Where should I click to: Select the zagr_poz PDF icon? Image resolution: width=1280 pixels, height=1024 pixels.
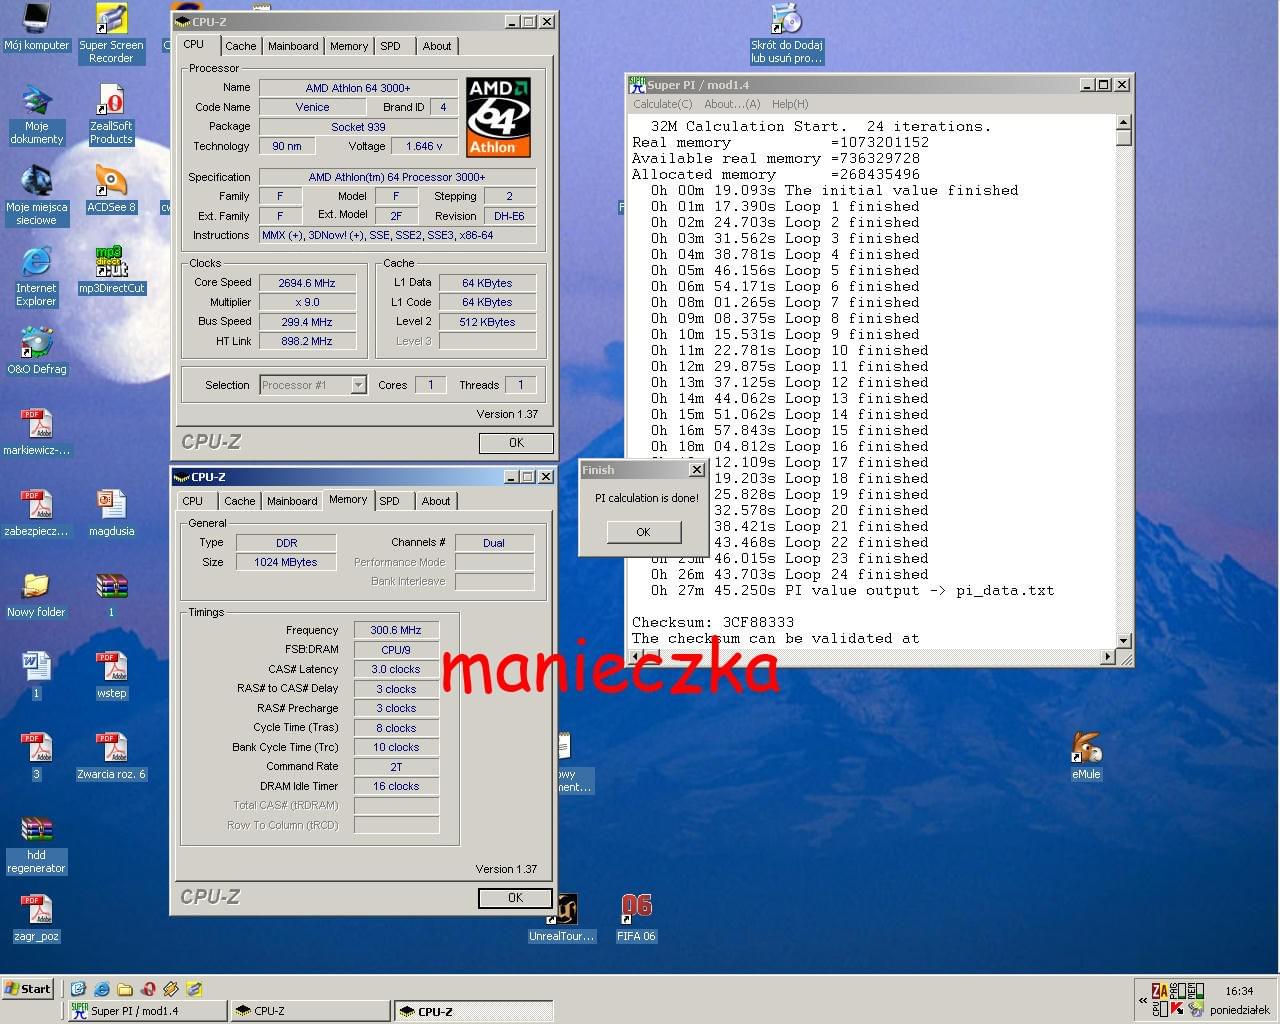[x=37, y=919]
